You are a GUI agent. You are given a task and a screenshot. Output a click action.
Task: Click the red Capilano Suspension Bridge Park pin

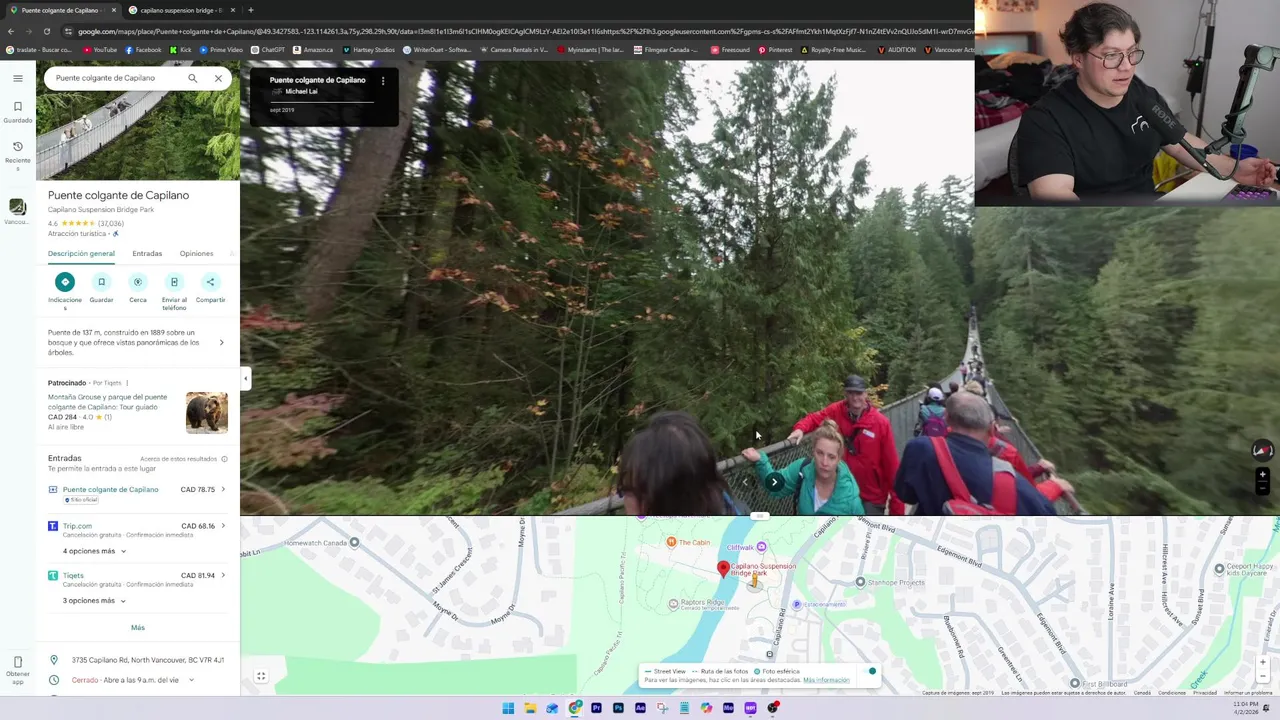tap(723, 569)
